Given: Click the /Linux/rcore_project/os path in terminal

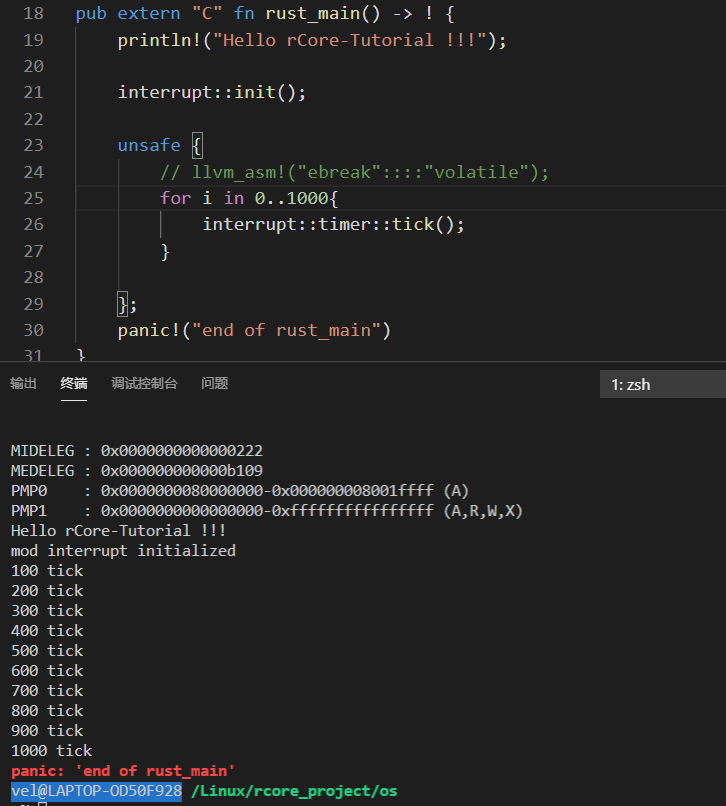Looking at the screenshot, I should click(x=294, y=791).
